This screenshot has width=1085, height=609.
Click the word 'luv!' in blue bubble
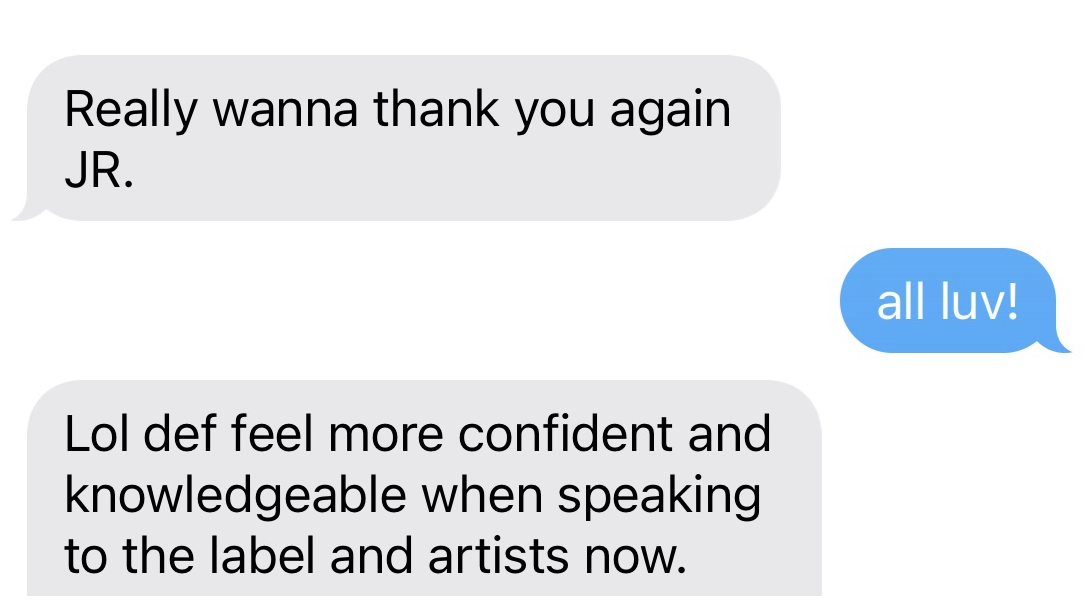click(979, 302)
